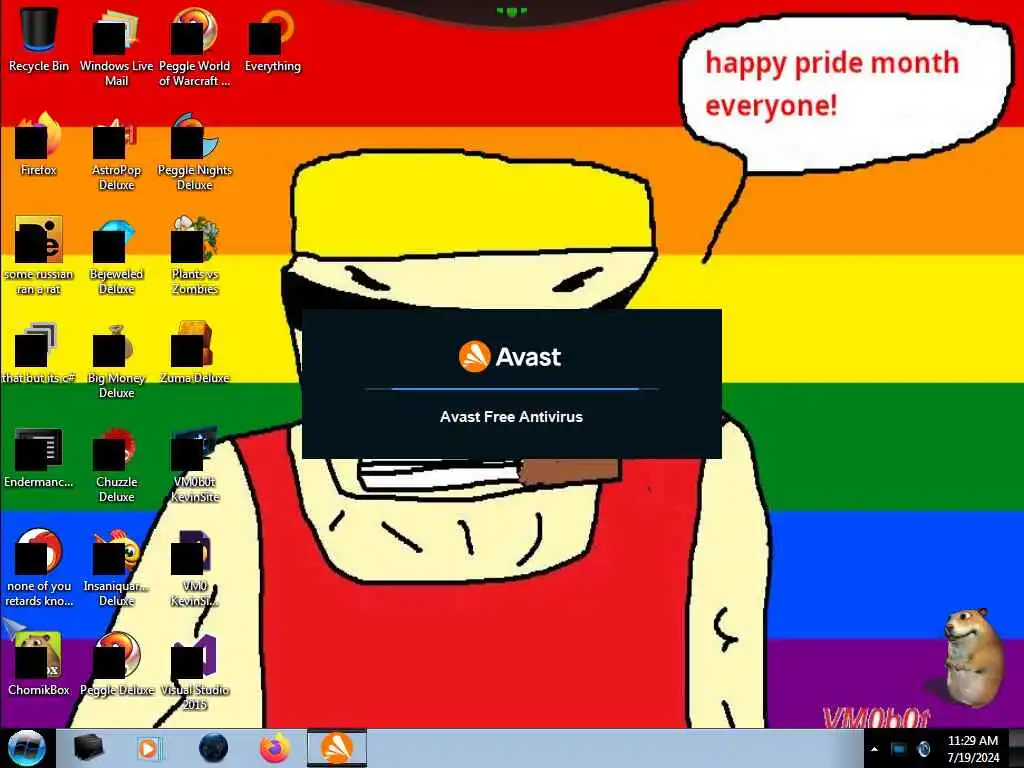Click the taskbar clock showing 11:29 AM
Screen dimensions: 1024x768
point(972,748)
